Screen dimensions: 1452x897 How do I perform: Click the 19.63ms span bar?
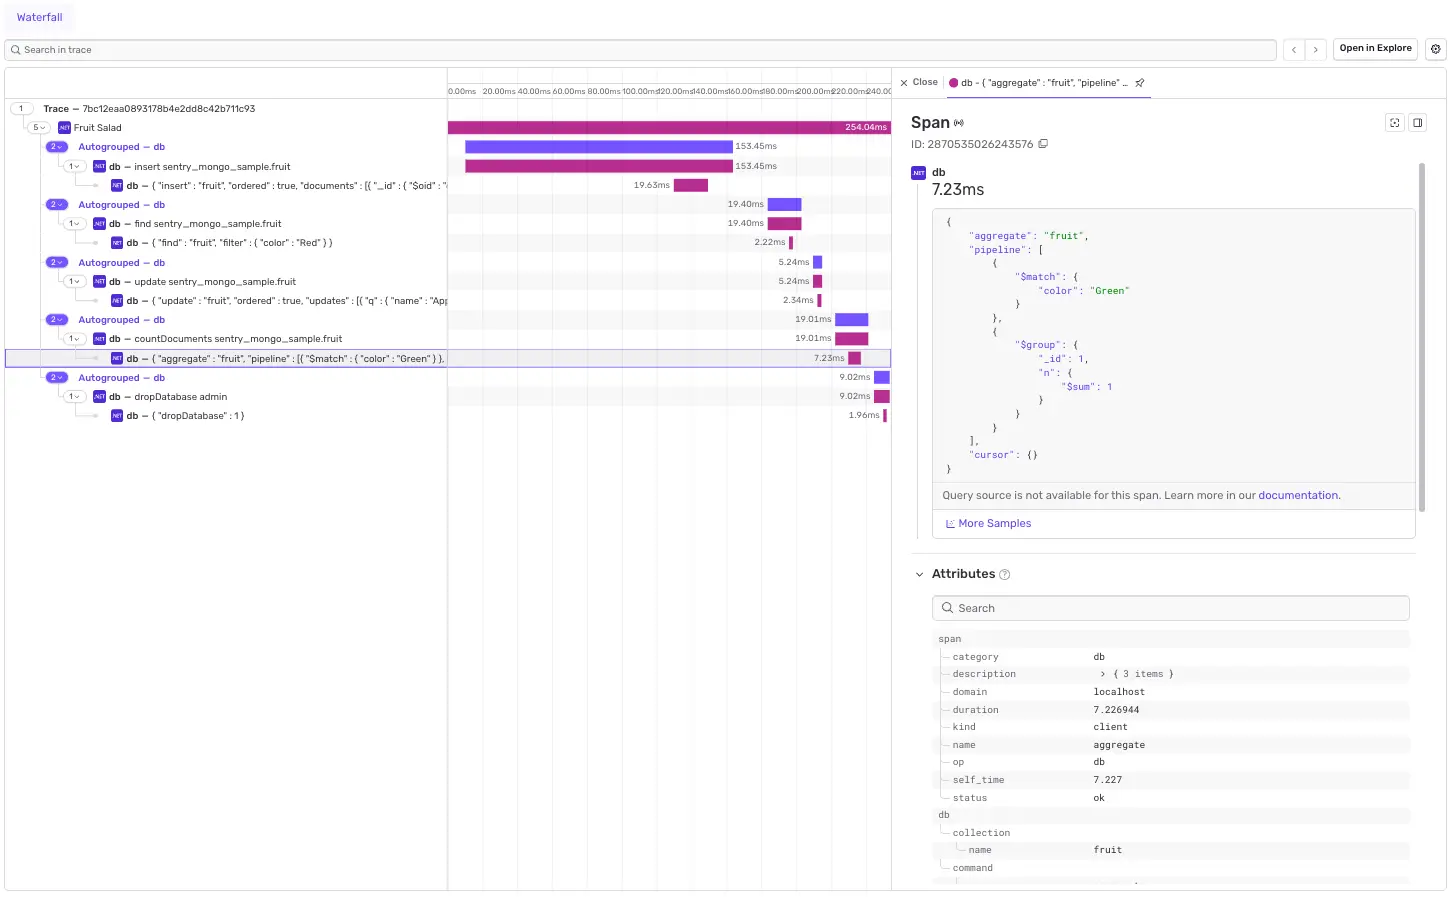[691, 185]
